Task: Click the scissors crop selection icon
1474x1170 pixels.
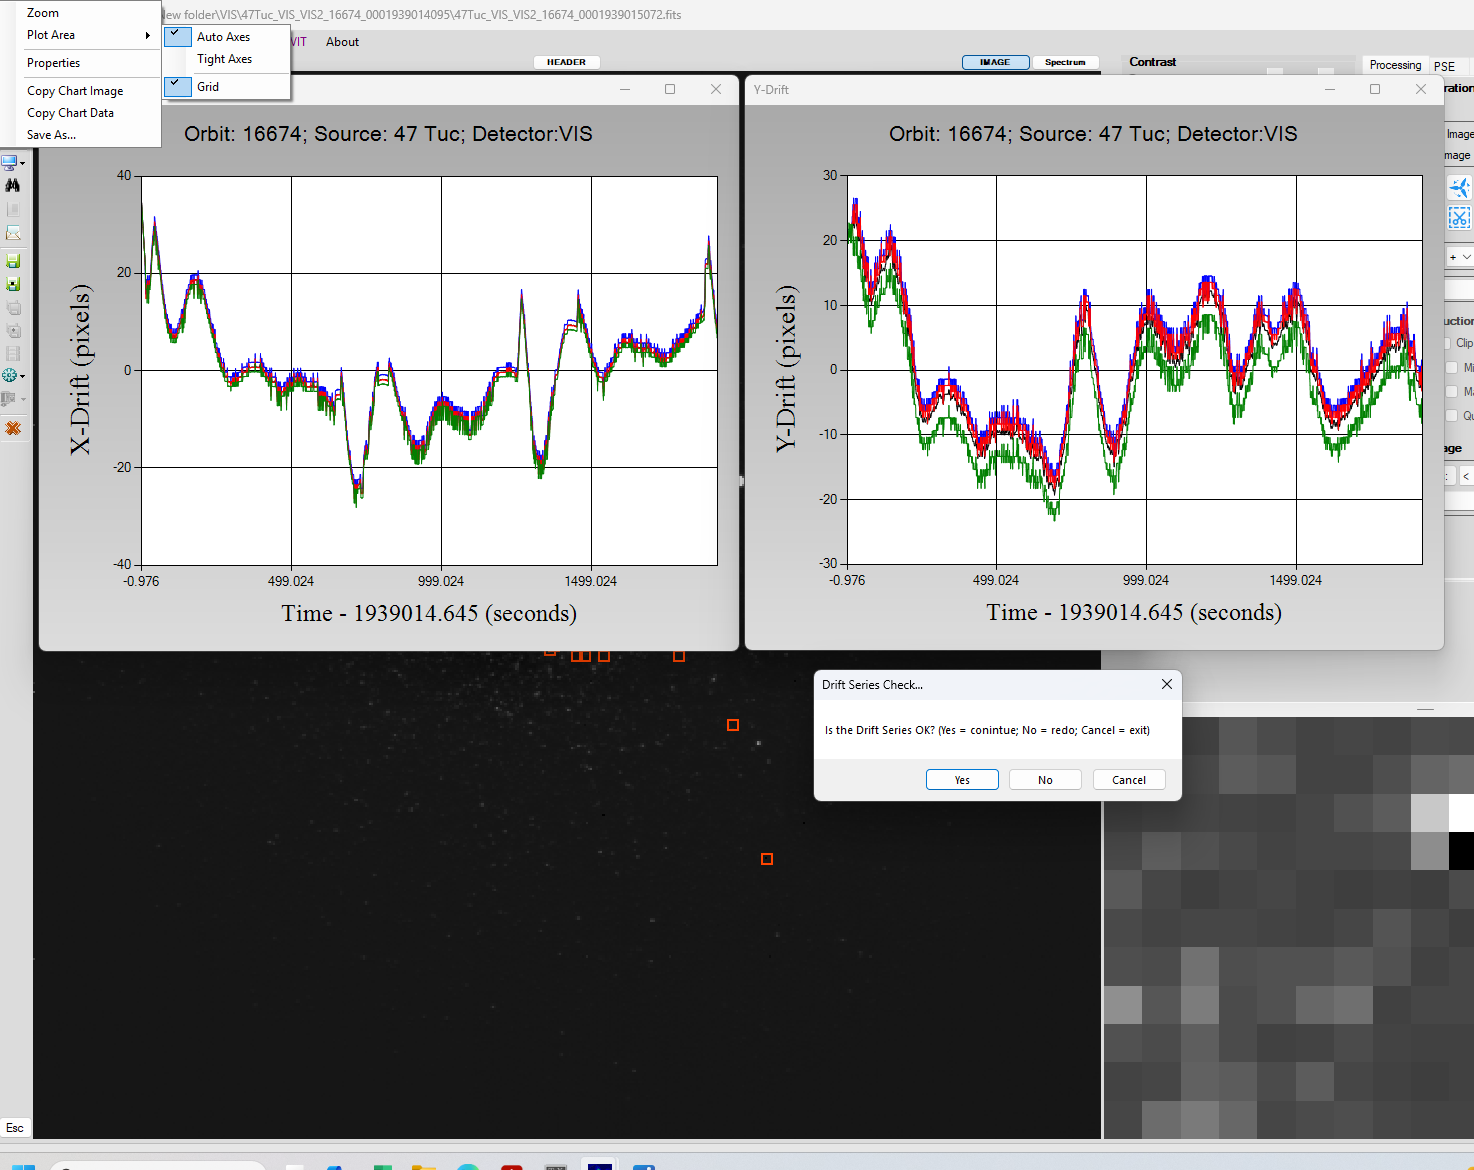Action: 1459,217
